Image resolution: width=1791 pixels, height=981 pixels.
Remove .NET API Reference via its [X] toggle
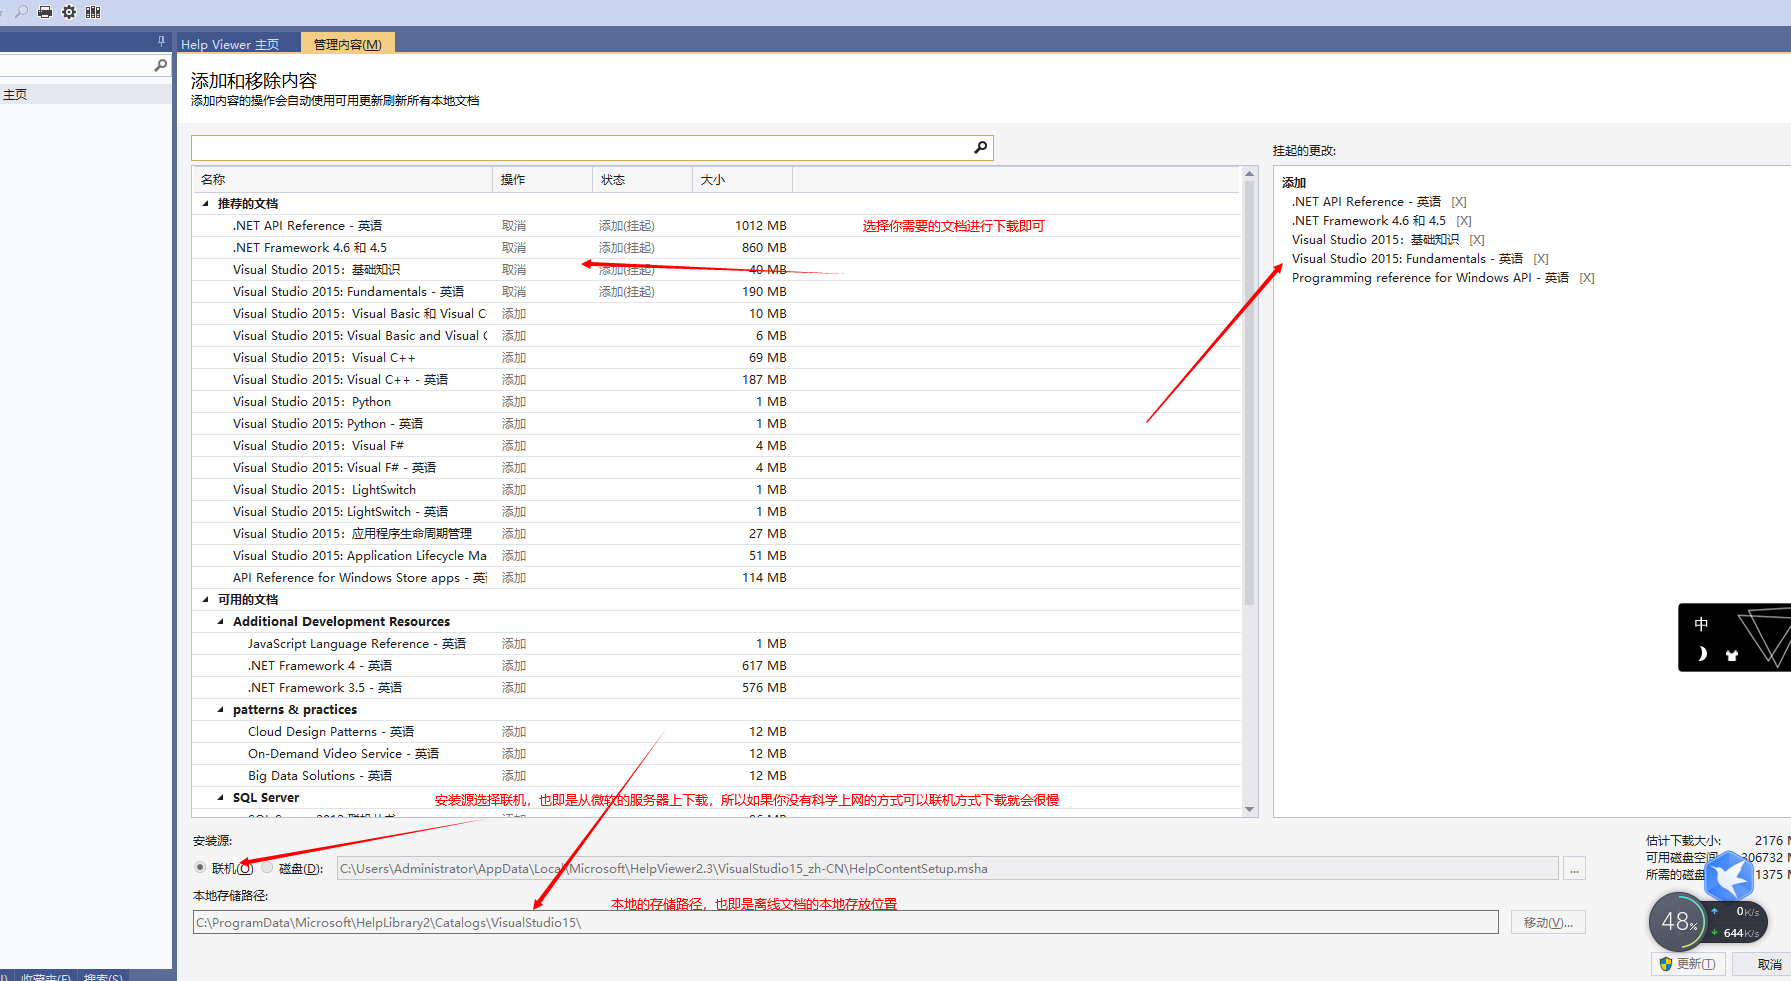(x=1459, y=201)
